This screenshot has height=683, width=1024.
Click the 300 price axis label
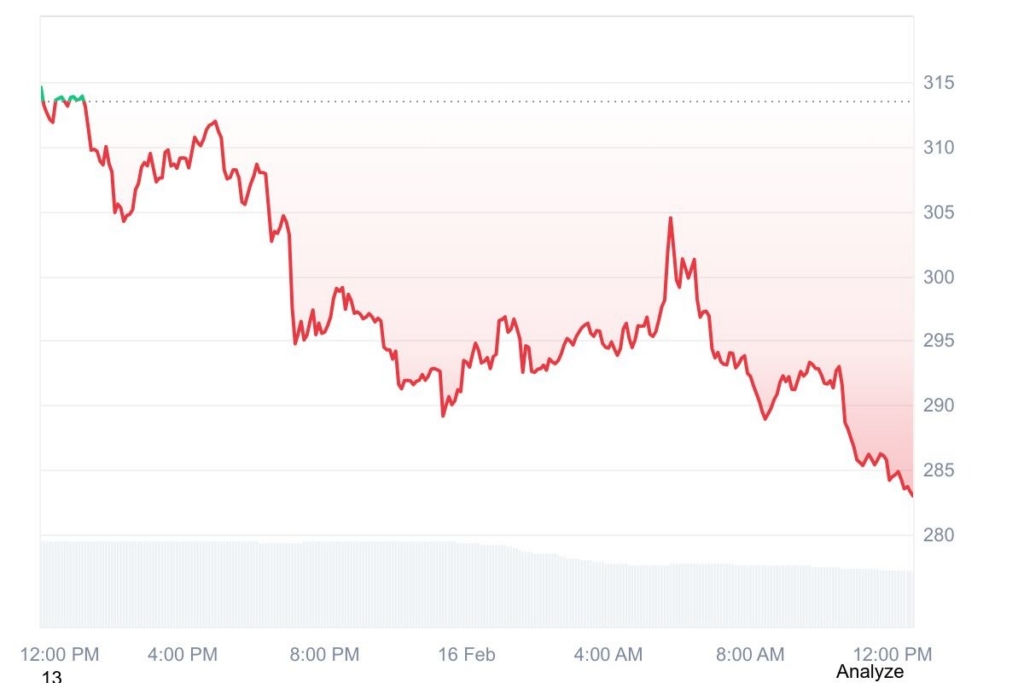[937, 277]
